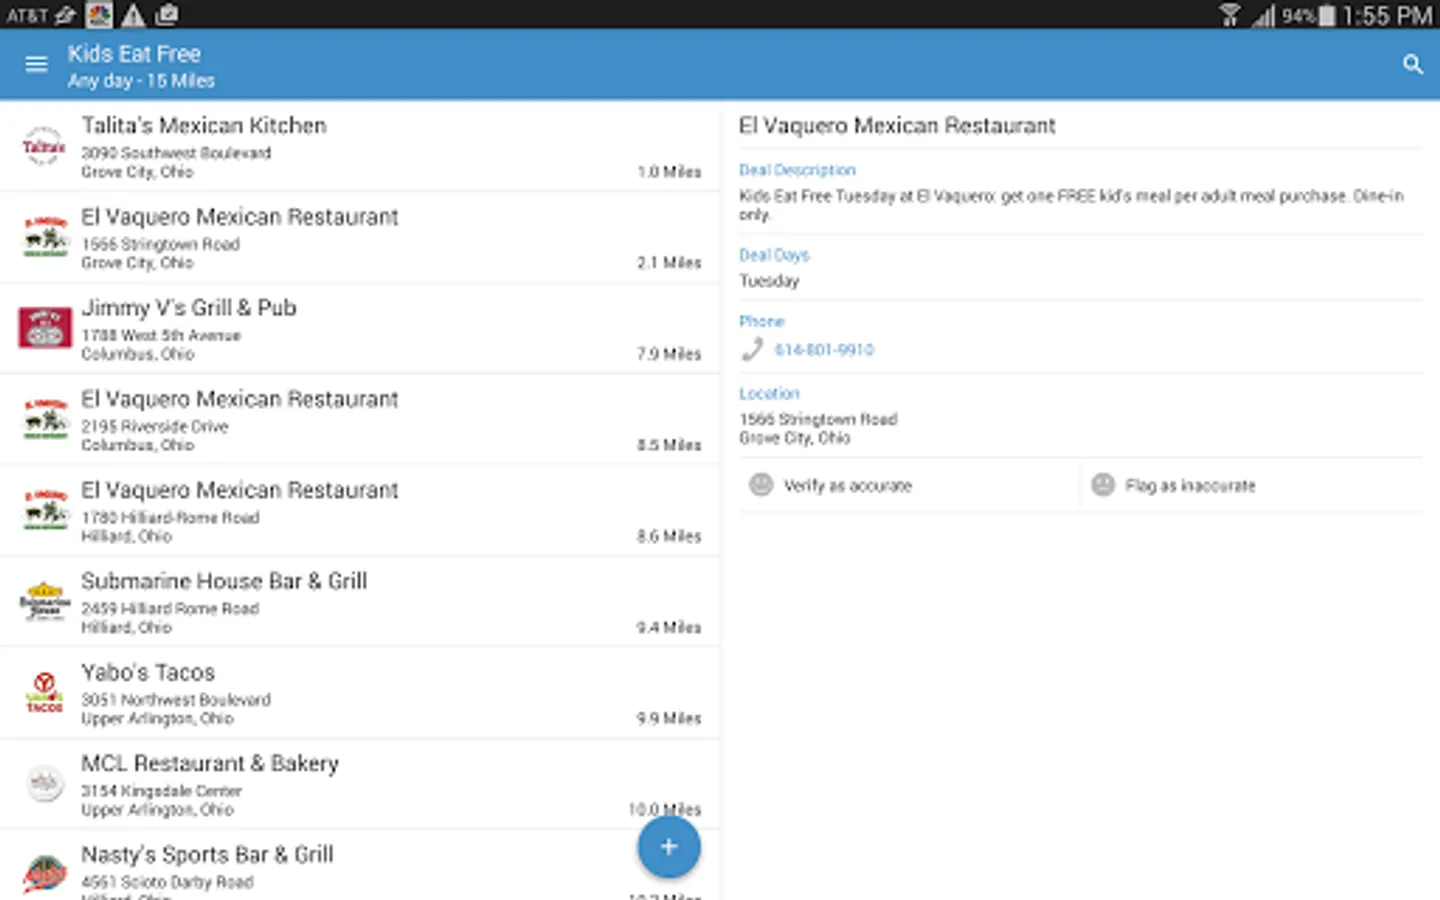Tap the El Vaquero logo for Stringtown Road

click(45, 237)
